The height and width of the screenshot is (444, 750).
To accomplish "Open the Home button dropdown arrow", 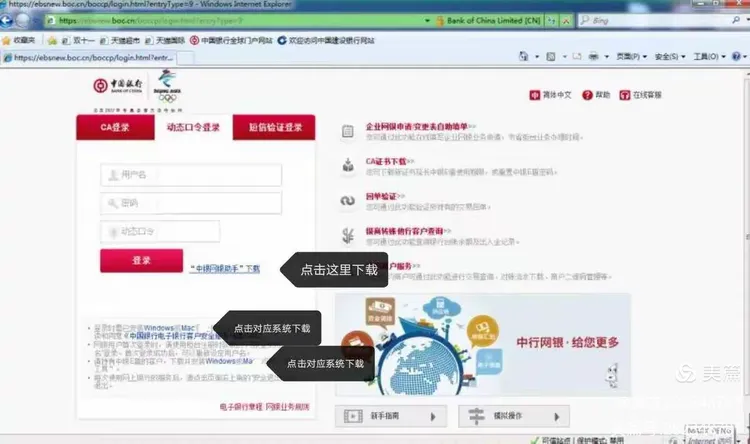I will pos(537,56).
